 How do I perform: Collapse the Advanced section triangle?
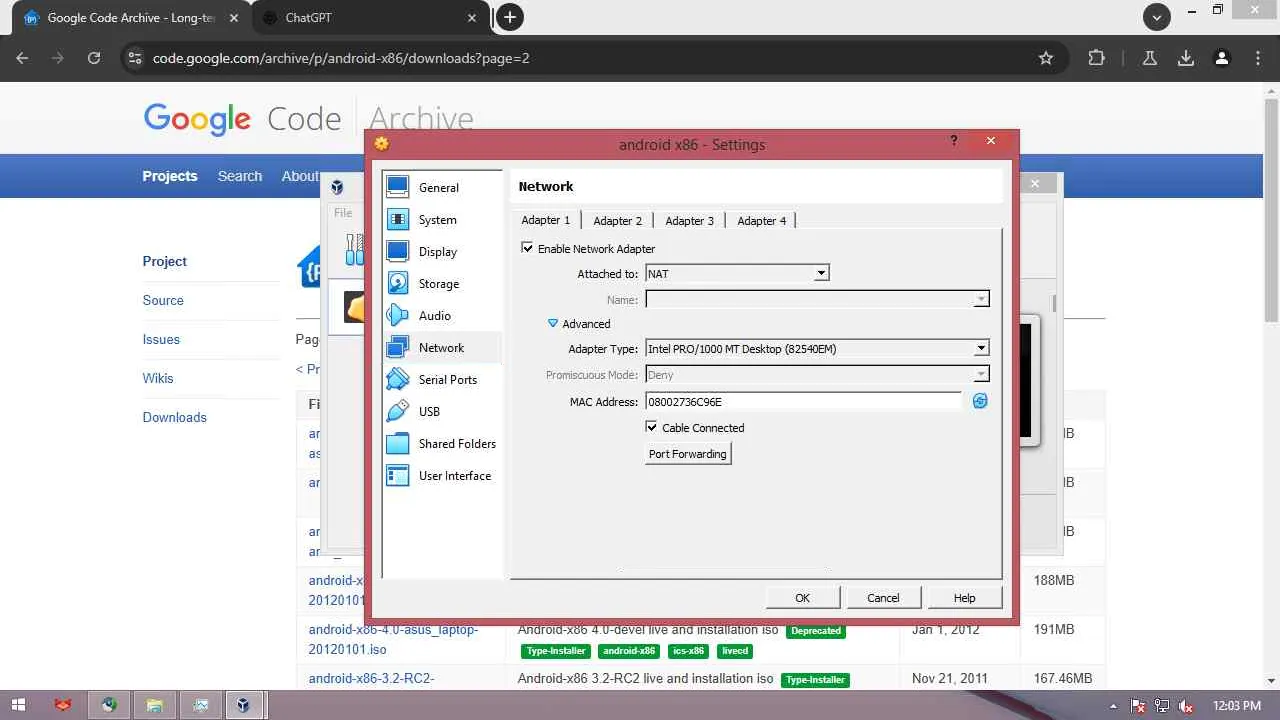[553, 323]
